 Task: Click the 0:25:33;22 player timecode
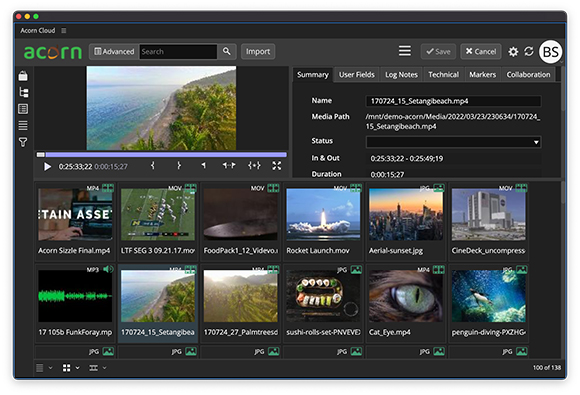pos(75,166)
